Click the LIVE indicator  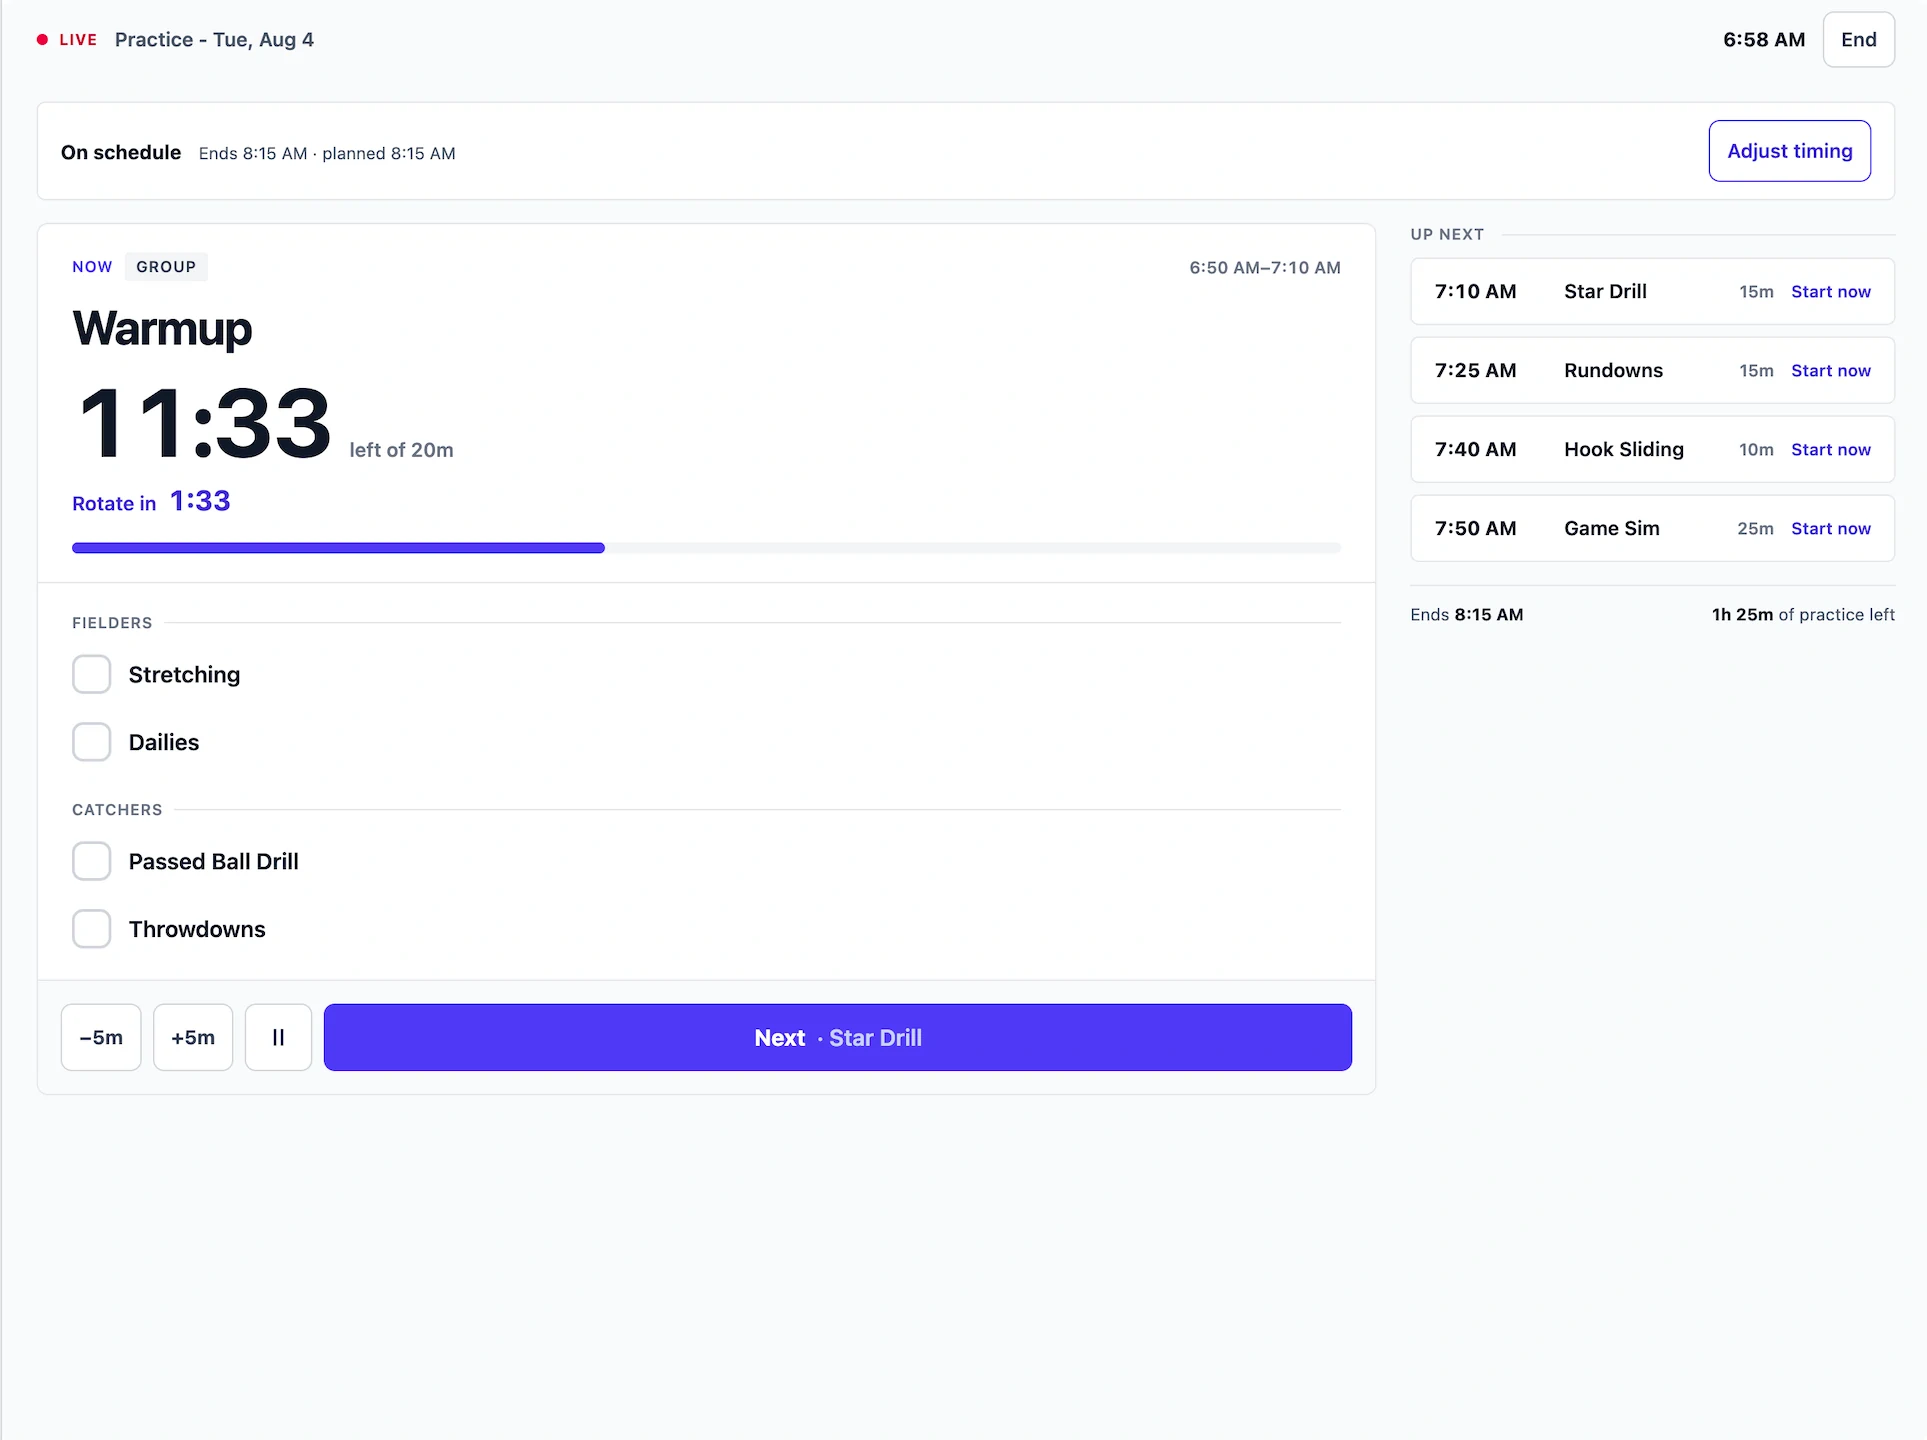point(67,40)
